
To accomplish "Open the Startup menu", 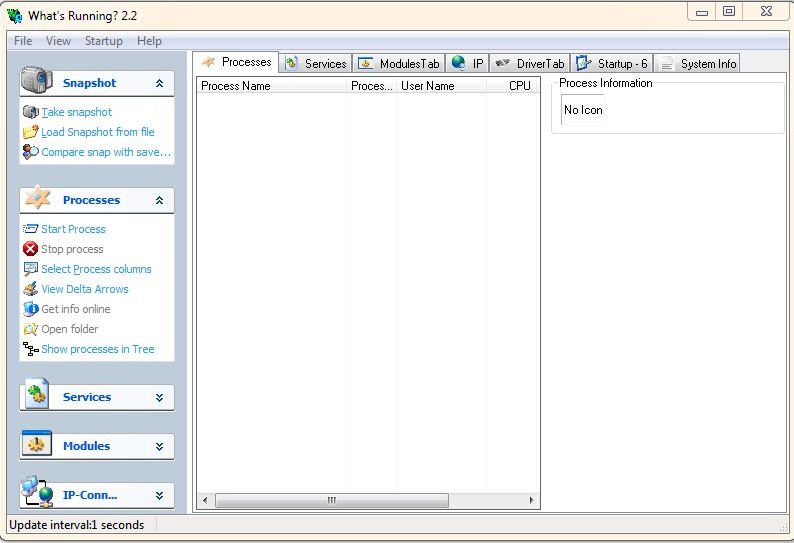I will point(104,41).
